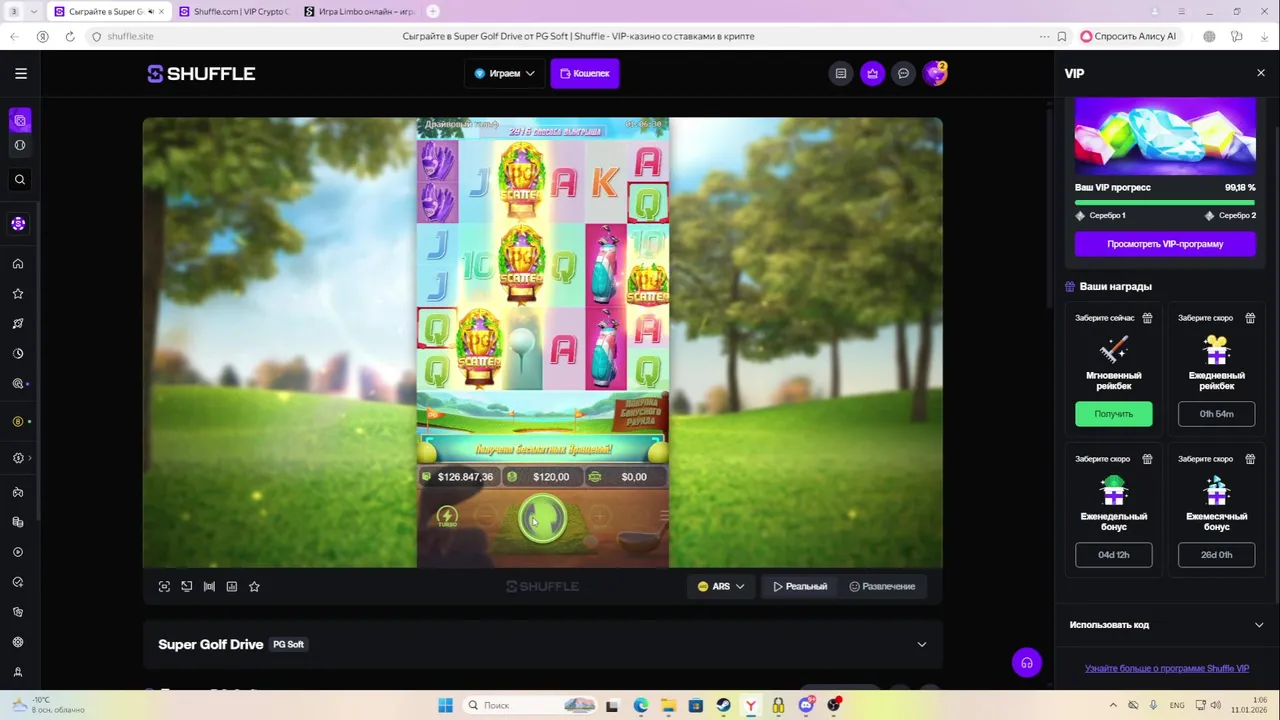Click the bet amount $120,00 field
This screenshot has height=720, width=1280.
pyautogui.click(x=543, y=477)
